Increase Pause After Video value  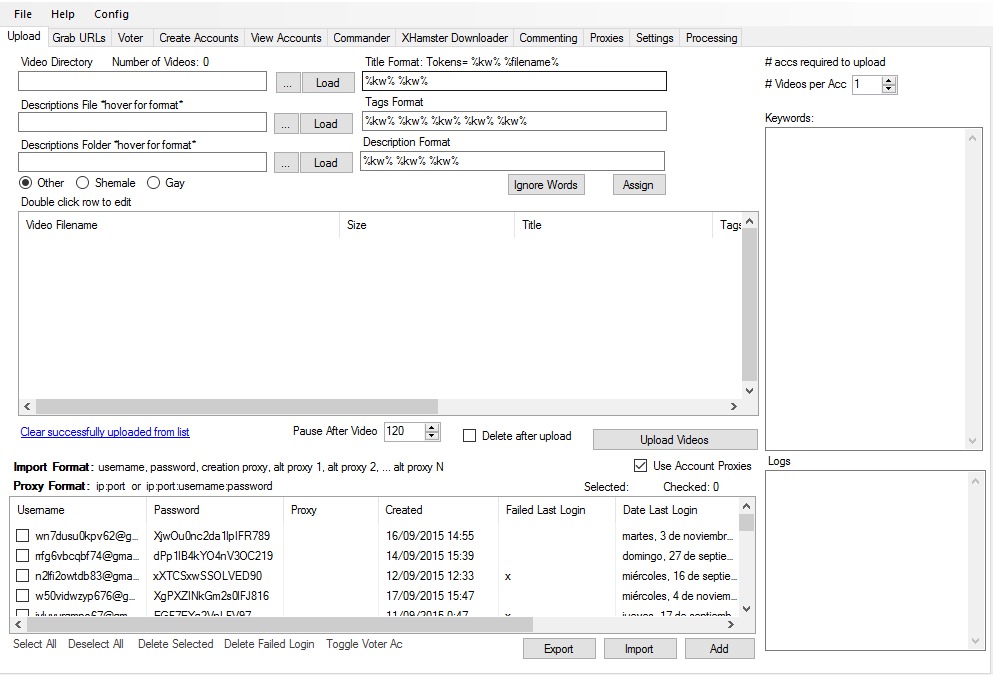click(x=432, y=427)
